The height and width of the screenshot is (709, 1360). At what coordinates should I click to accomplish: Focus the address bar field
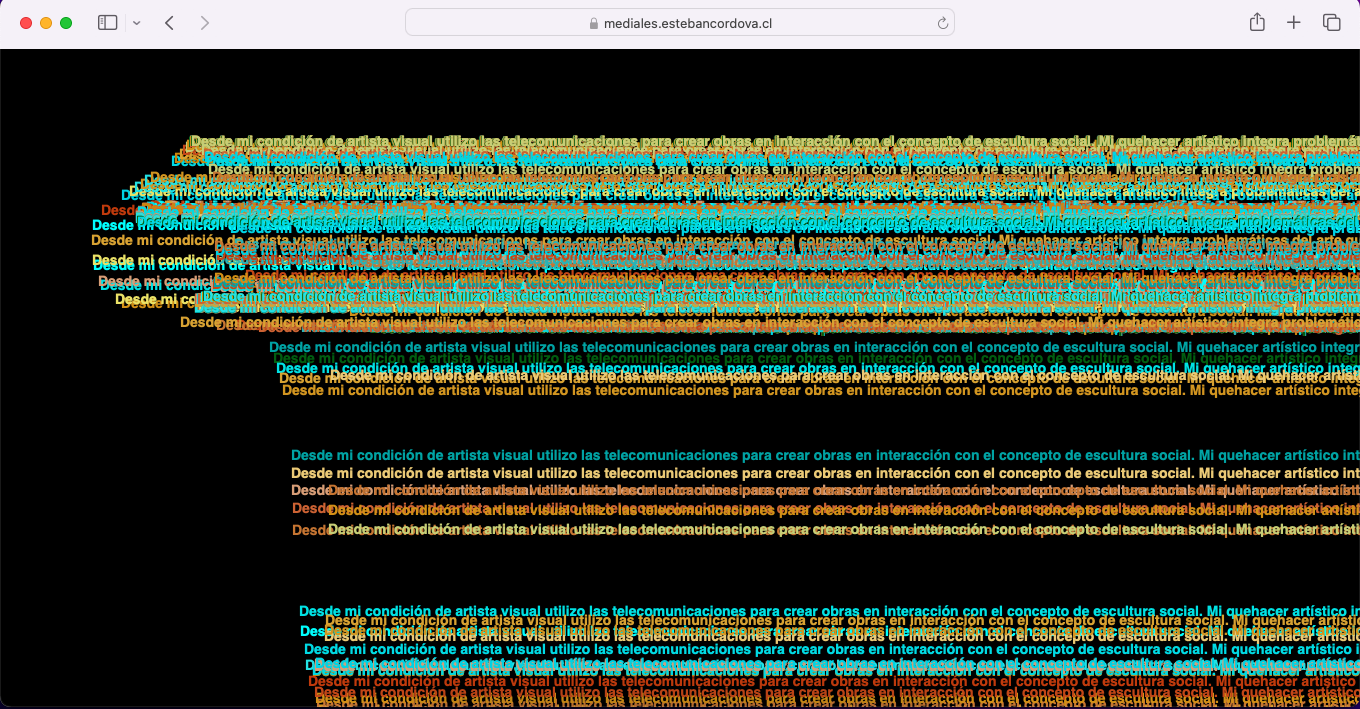680,23
